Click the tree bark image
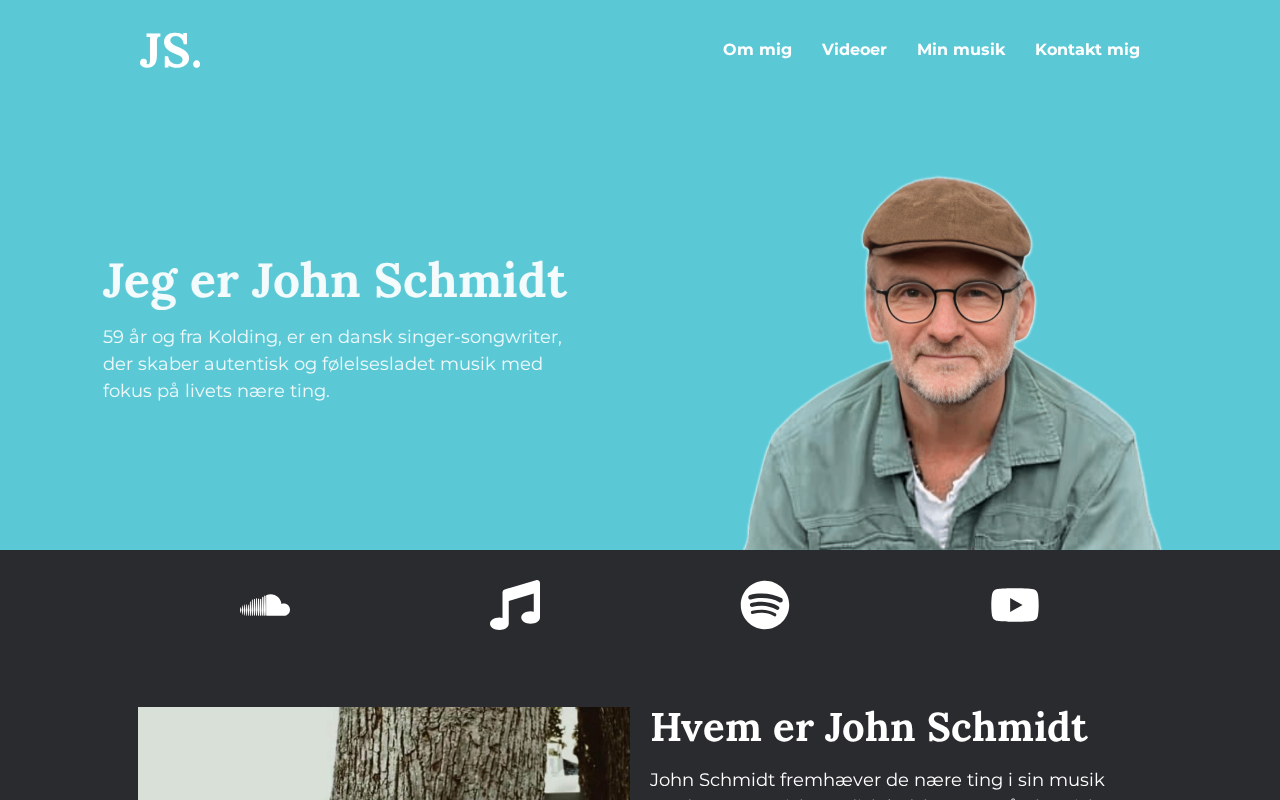The image size is (1280, 800). (x=384, y=753)
